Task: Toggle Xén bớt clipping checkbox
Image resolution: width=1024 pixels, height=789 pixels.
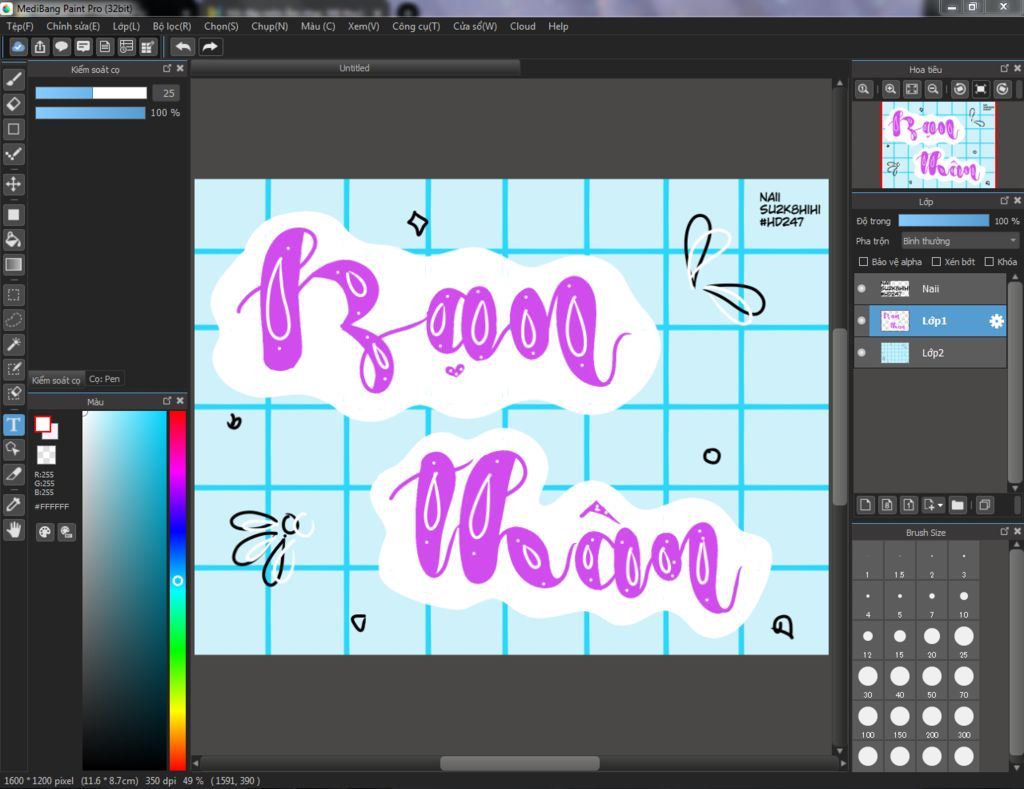Action: pos(936,261)
